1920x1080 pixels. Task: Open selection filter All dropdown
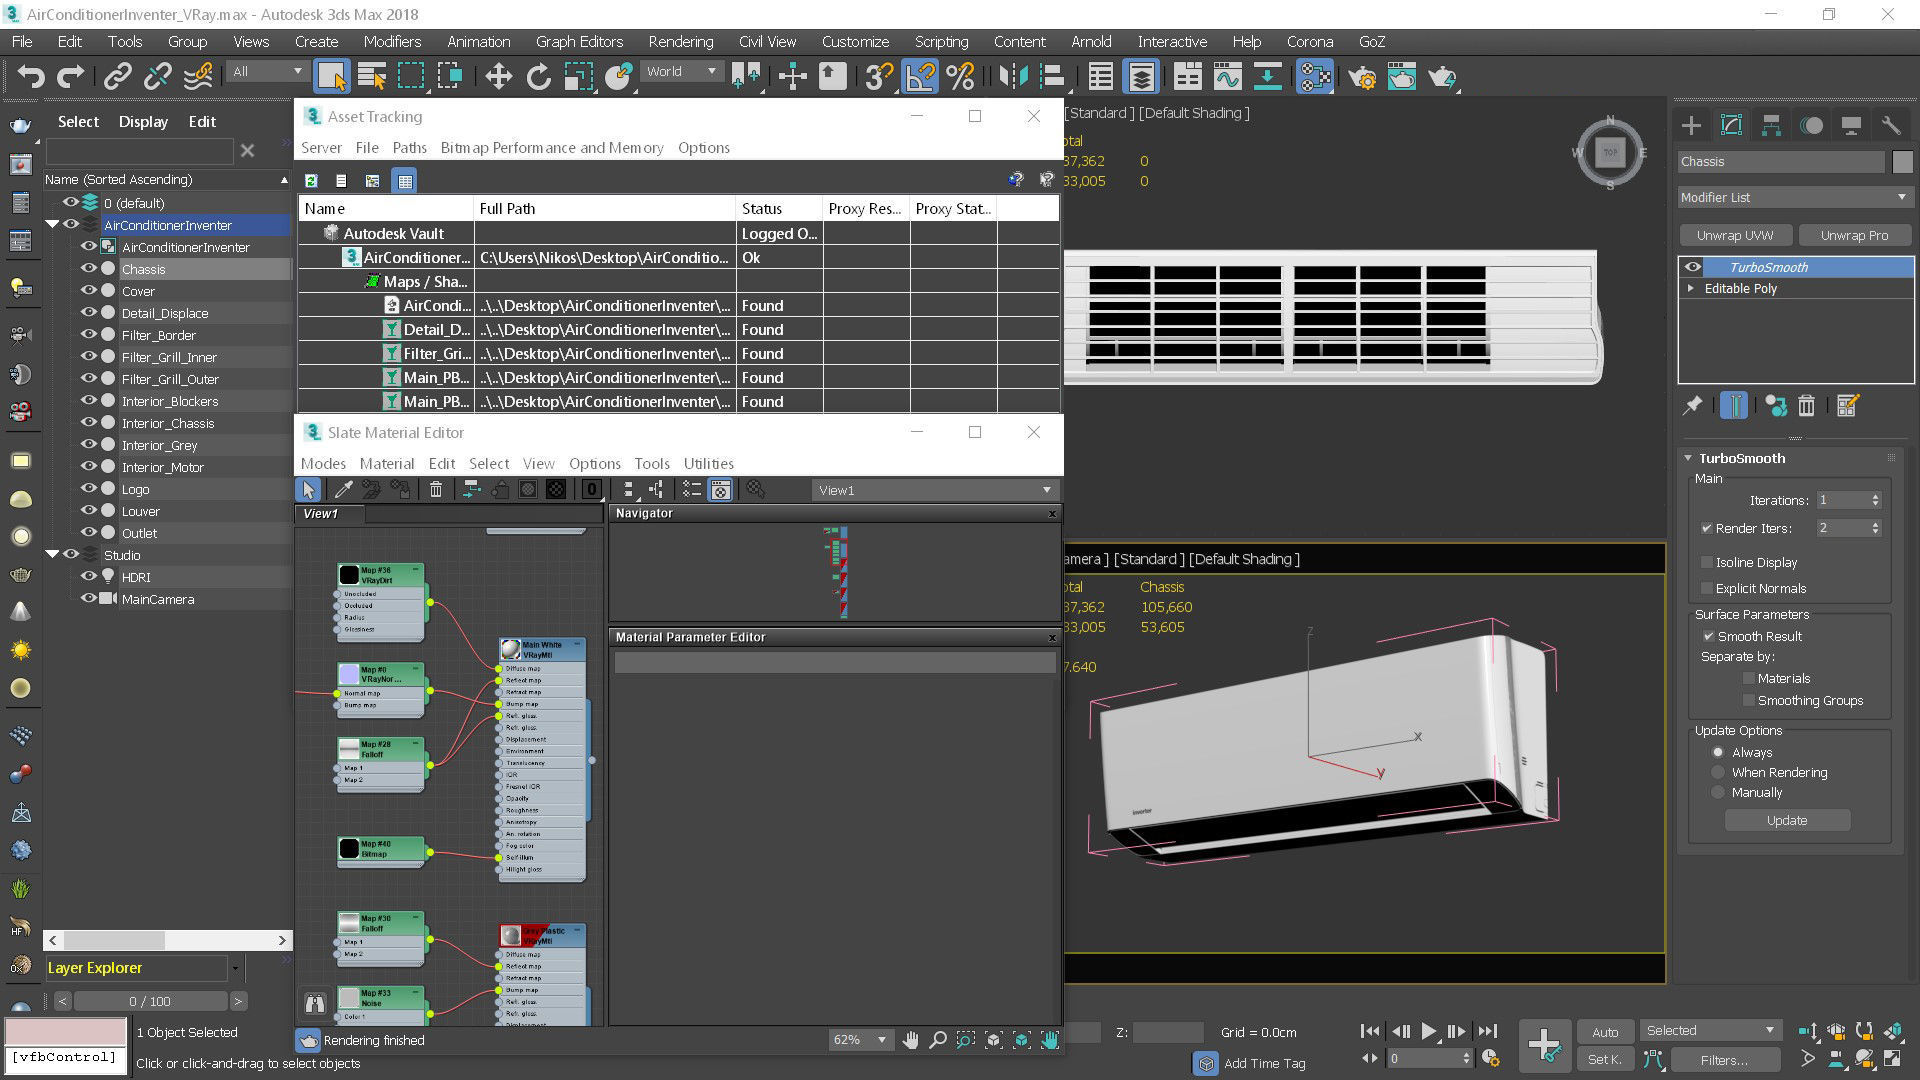click(267, 71)
